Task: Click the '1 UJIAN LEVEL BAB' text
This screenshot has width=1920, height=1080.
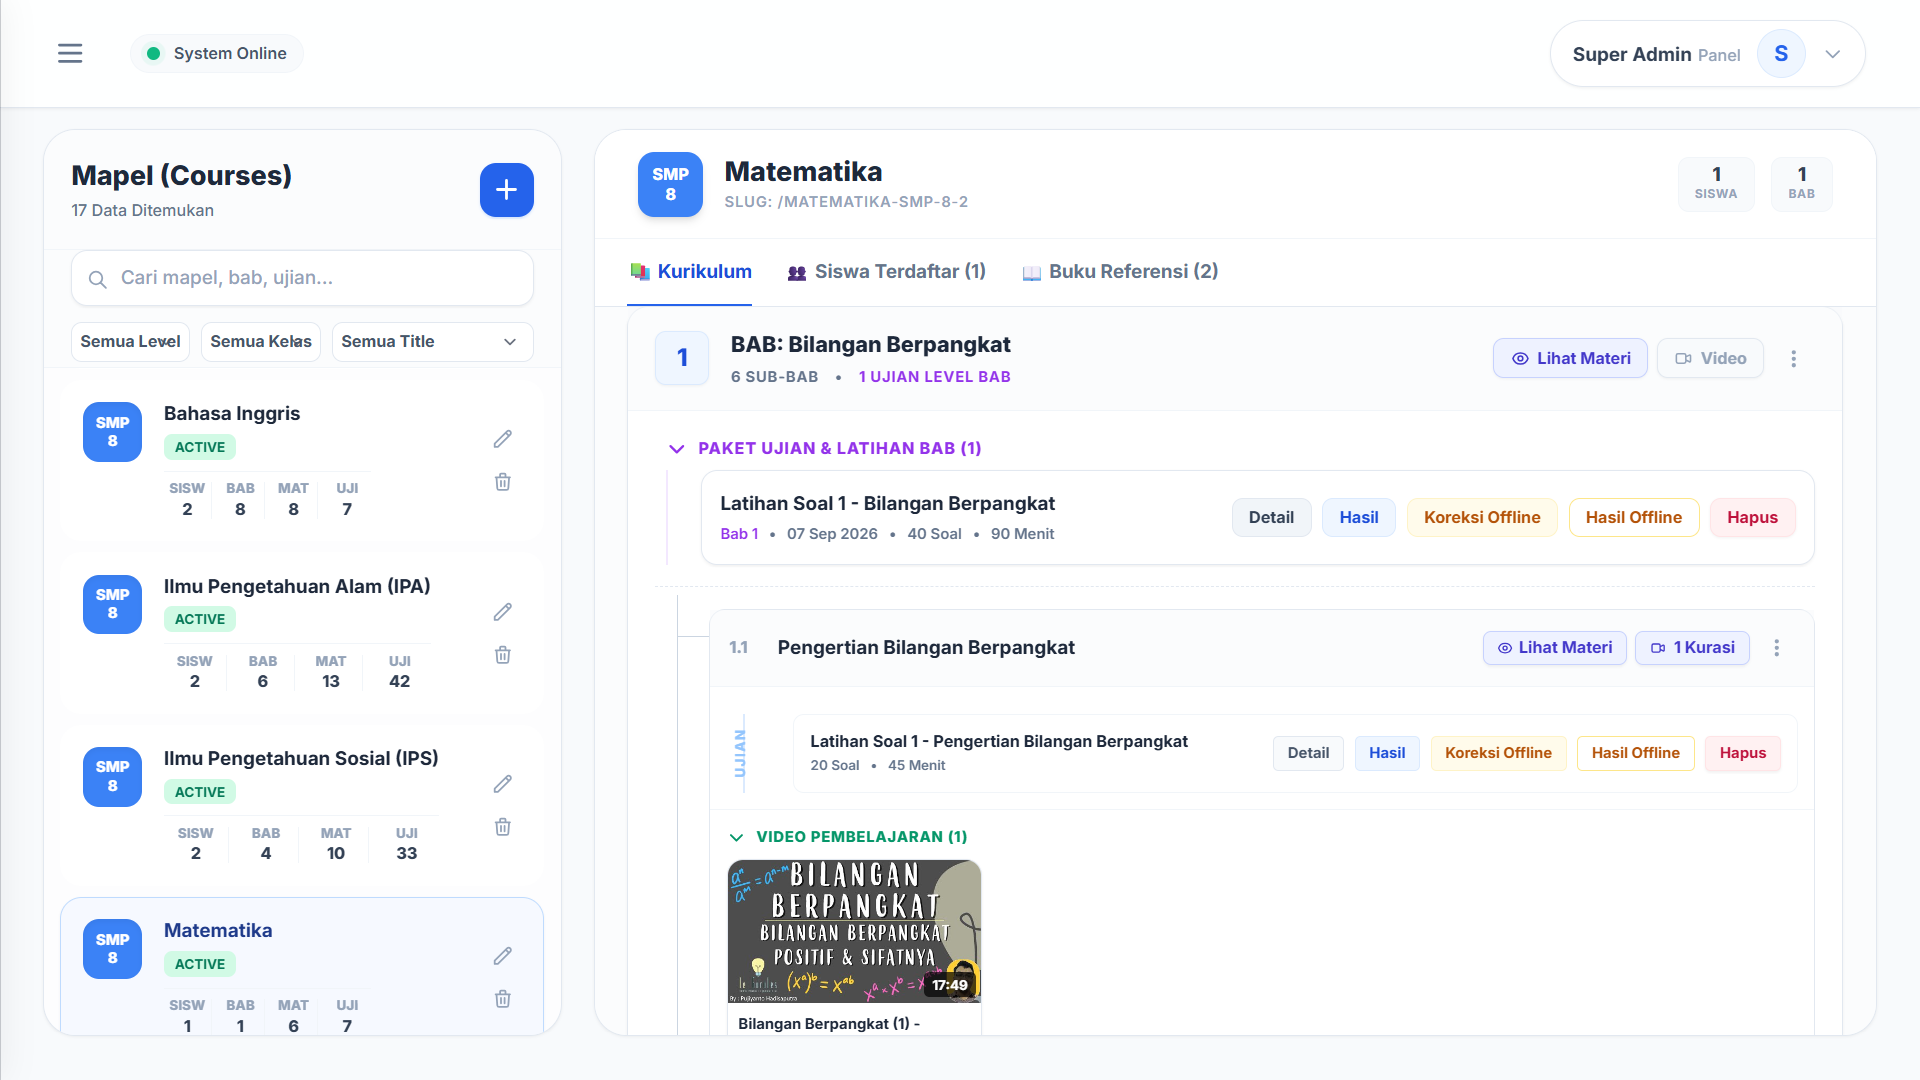Action: click(934, 377)
